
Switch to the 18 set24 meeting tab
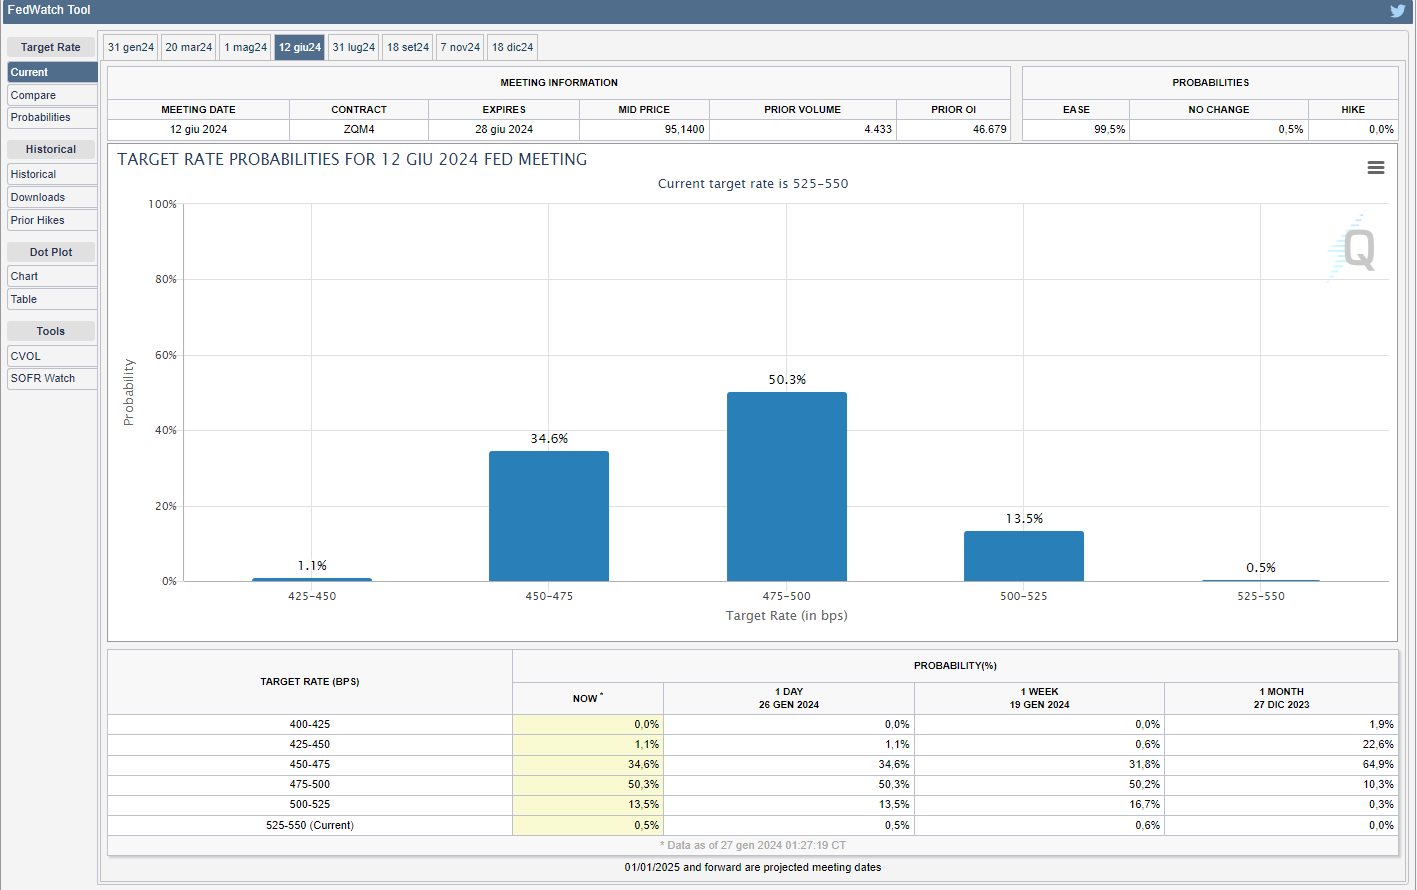click(x=408, y=47)
